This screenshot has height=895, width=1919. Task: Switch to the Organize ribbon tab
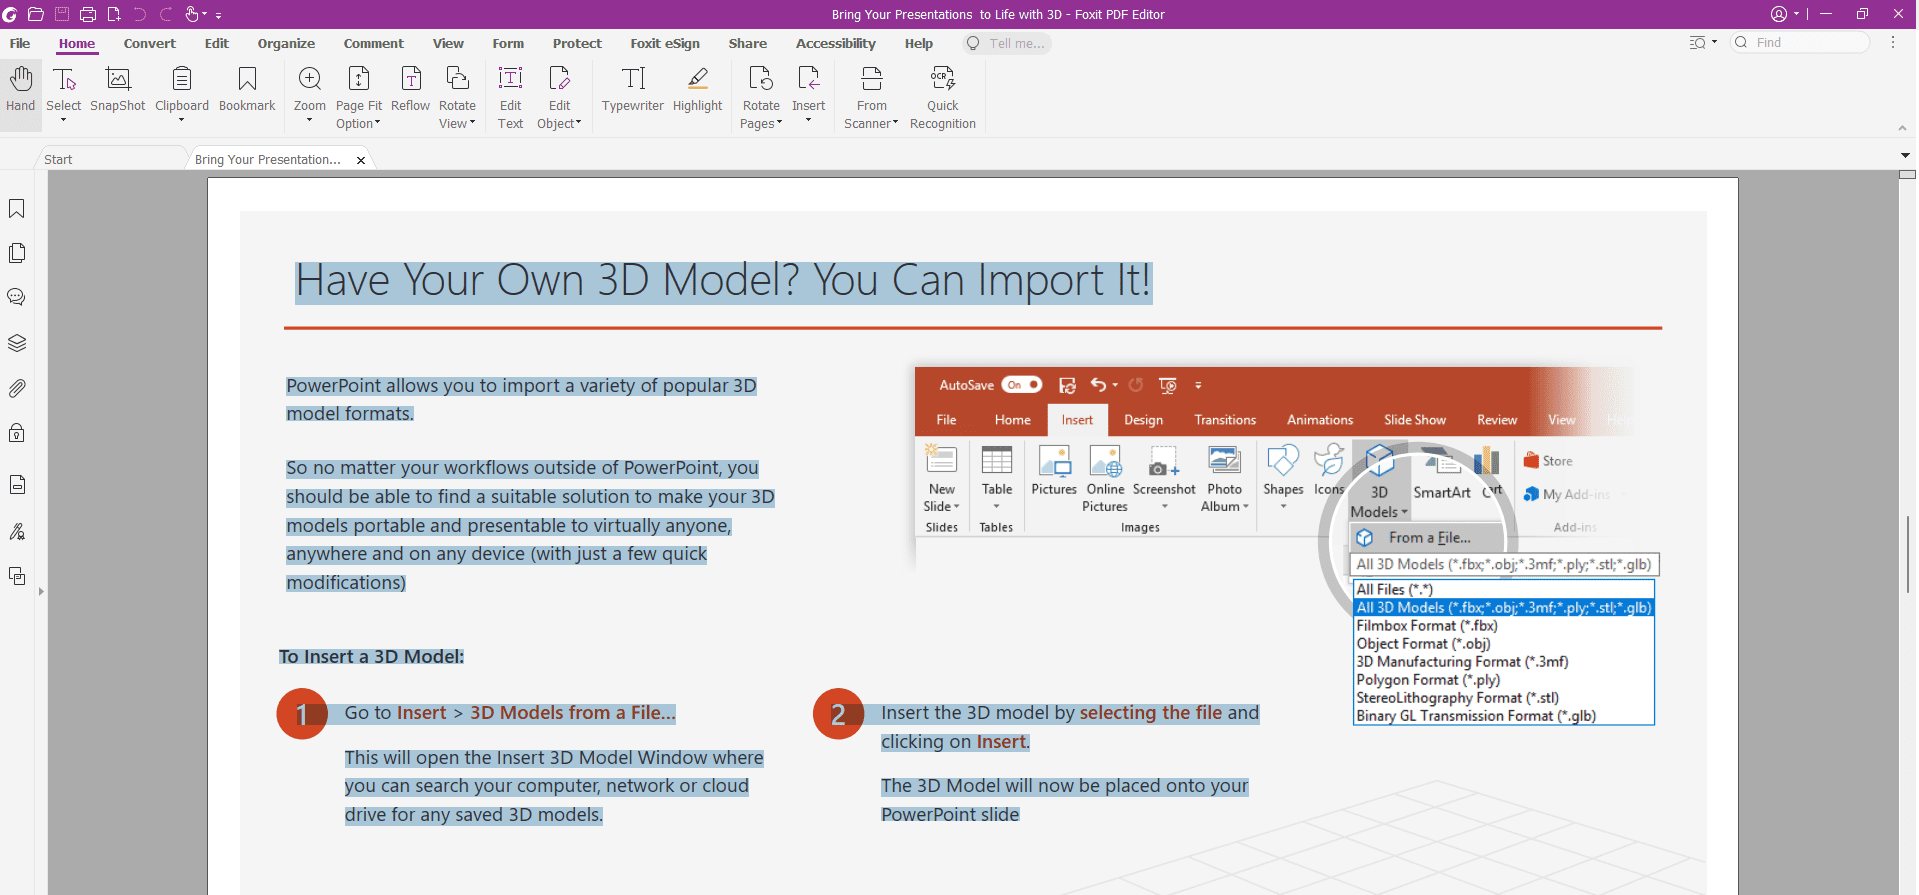click(x=286, y=43)
